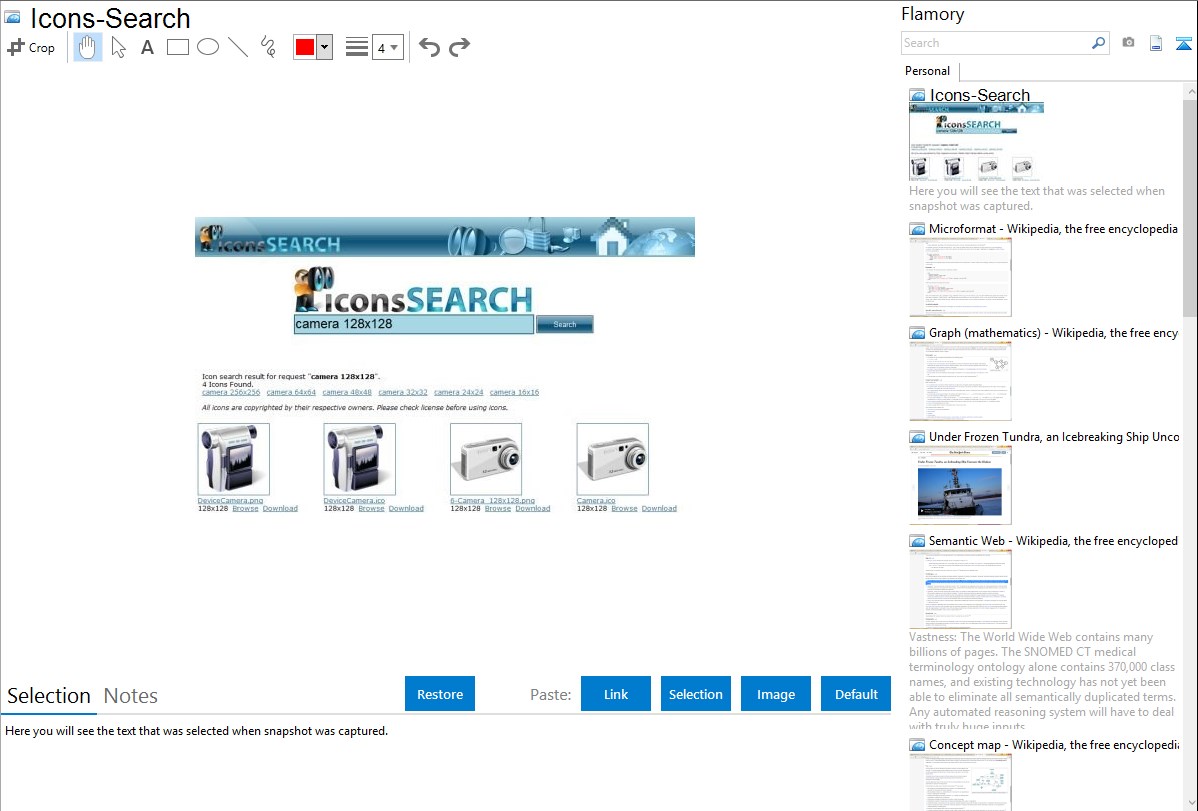Click the Selection paste button

coord(696,694)
